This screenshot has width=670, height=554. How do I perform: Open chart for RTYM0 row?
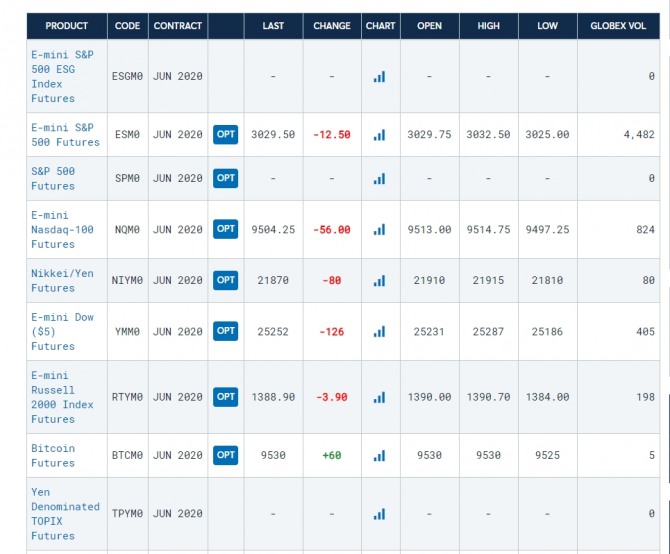379,397
